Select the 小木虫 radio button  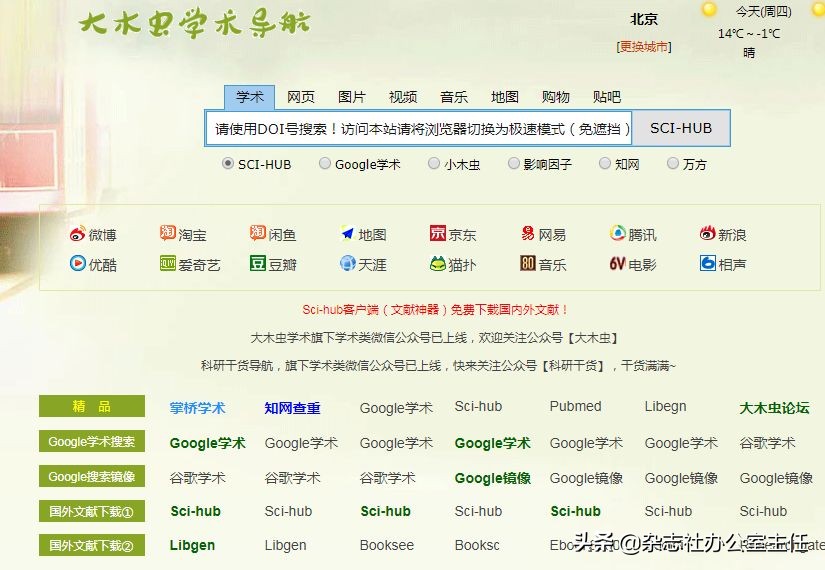tap(434, 163)
